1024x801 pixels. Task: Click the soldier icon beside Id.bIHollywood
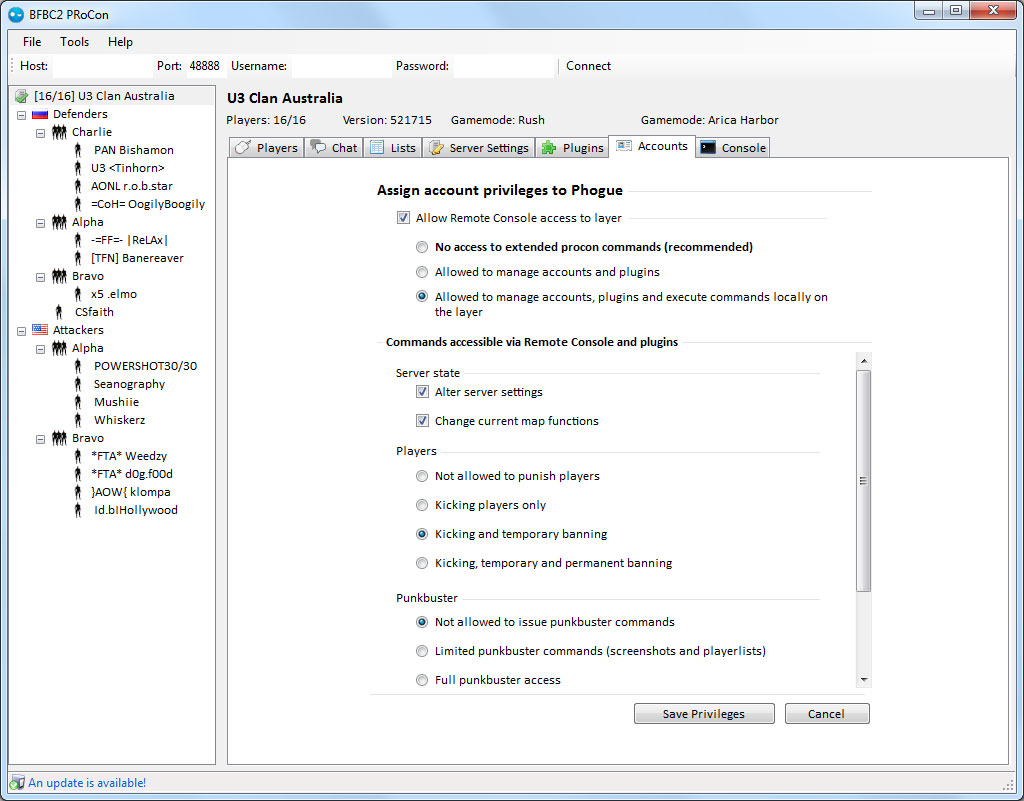point(78,510)
